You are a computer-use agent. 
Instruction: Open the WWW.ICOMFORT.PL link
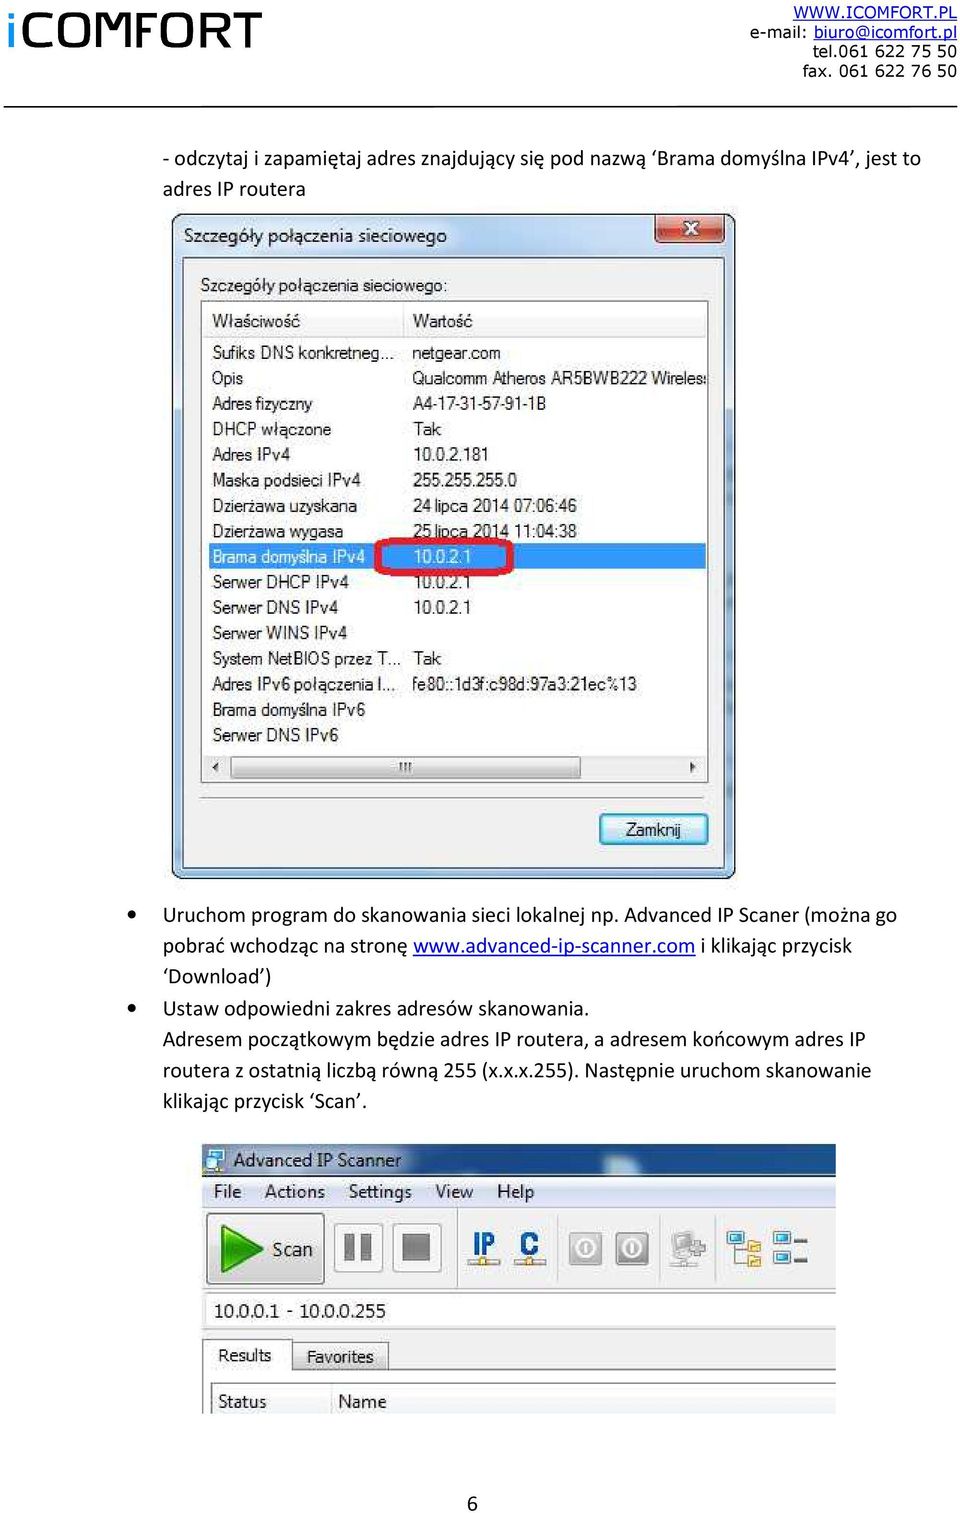pos(875,12)
